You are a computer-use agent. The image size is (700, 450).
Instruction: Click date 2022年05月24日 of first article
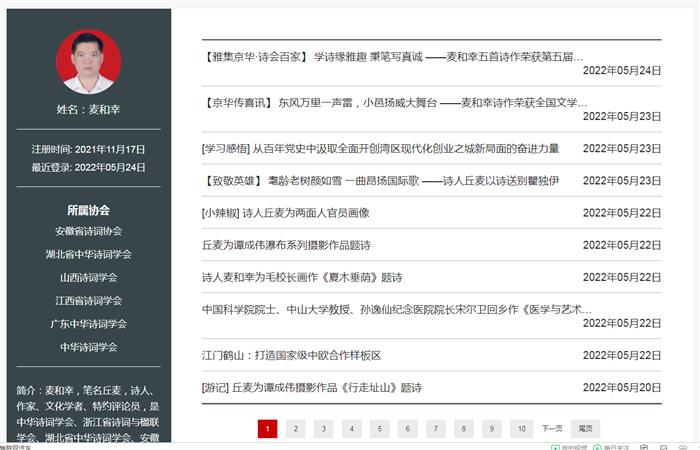622,71
